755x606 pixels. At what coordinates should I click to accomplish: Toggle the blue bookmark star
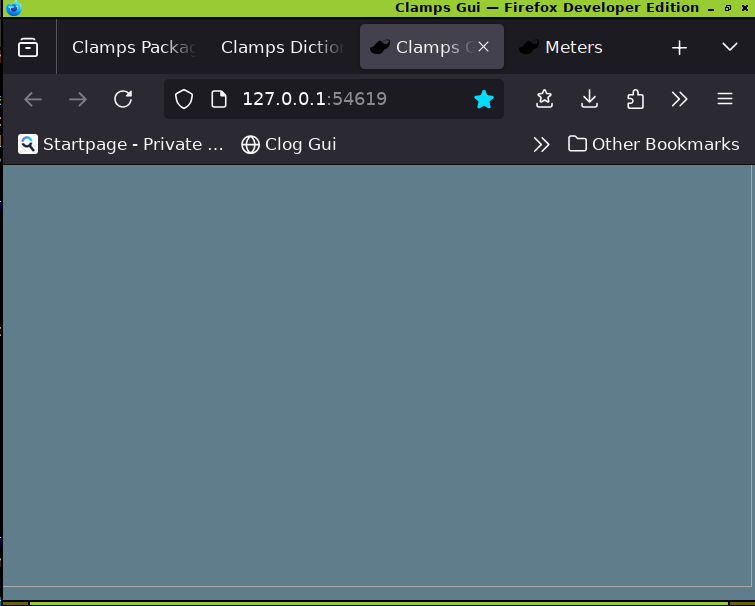(x=484, y=99)
